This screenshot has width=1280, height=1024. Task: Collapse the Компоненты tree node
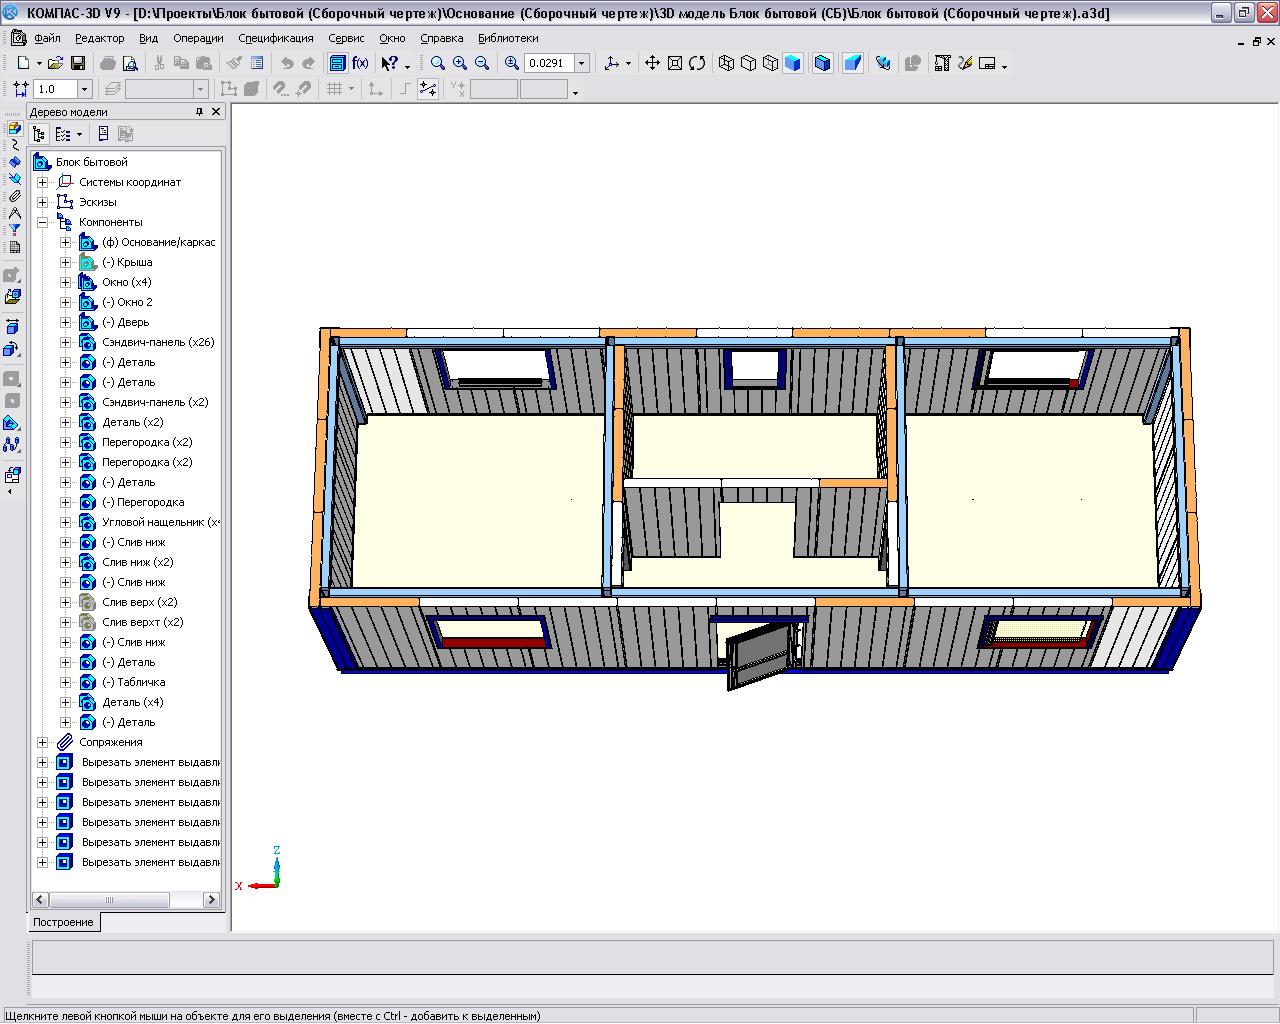point(43,222)
